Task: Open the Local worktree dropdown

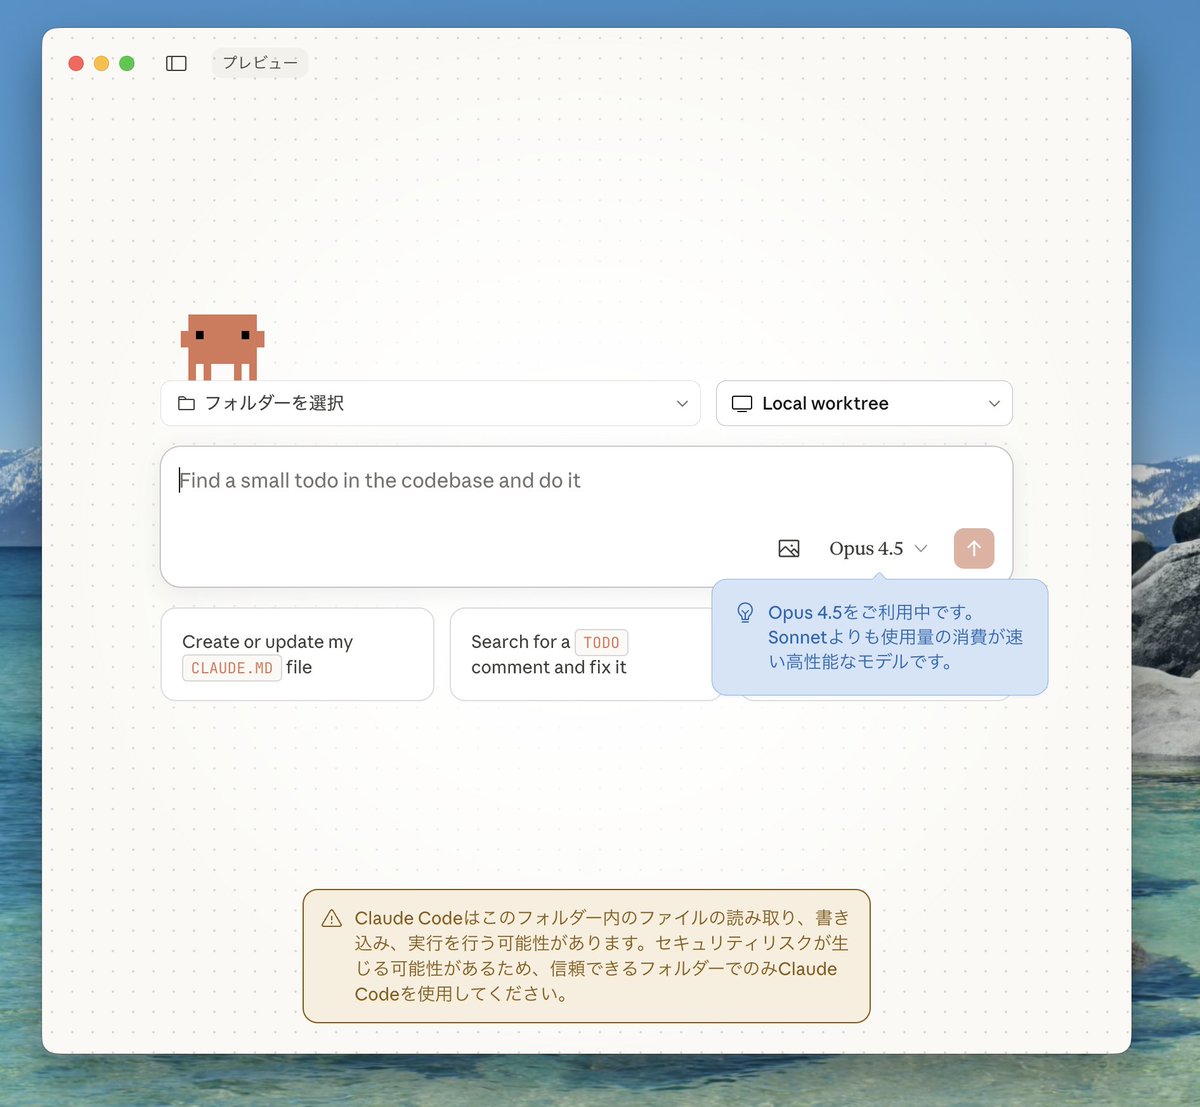Action: coord(864,403)
